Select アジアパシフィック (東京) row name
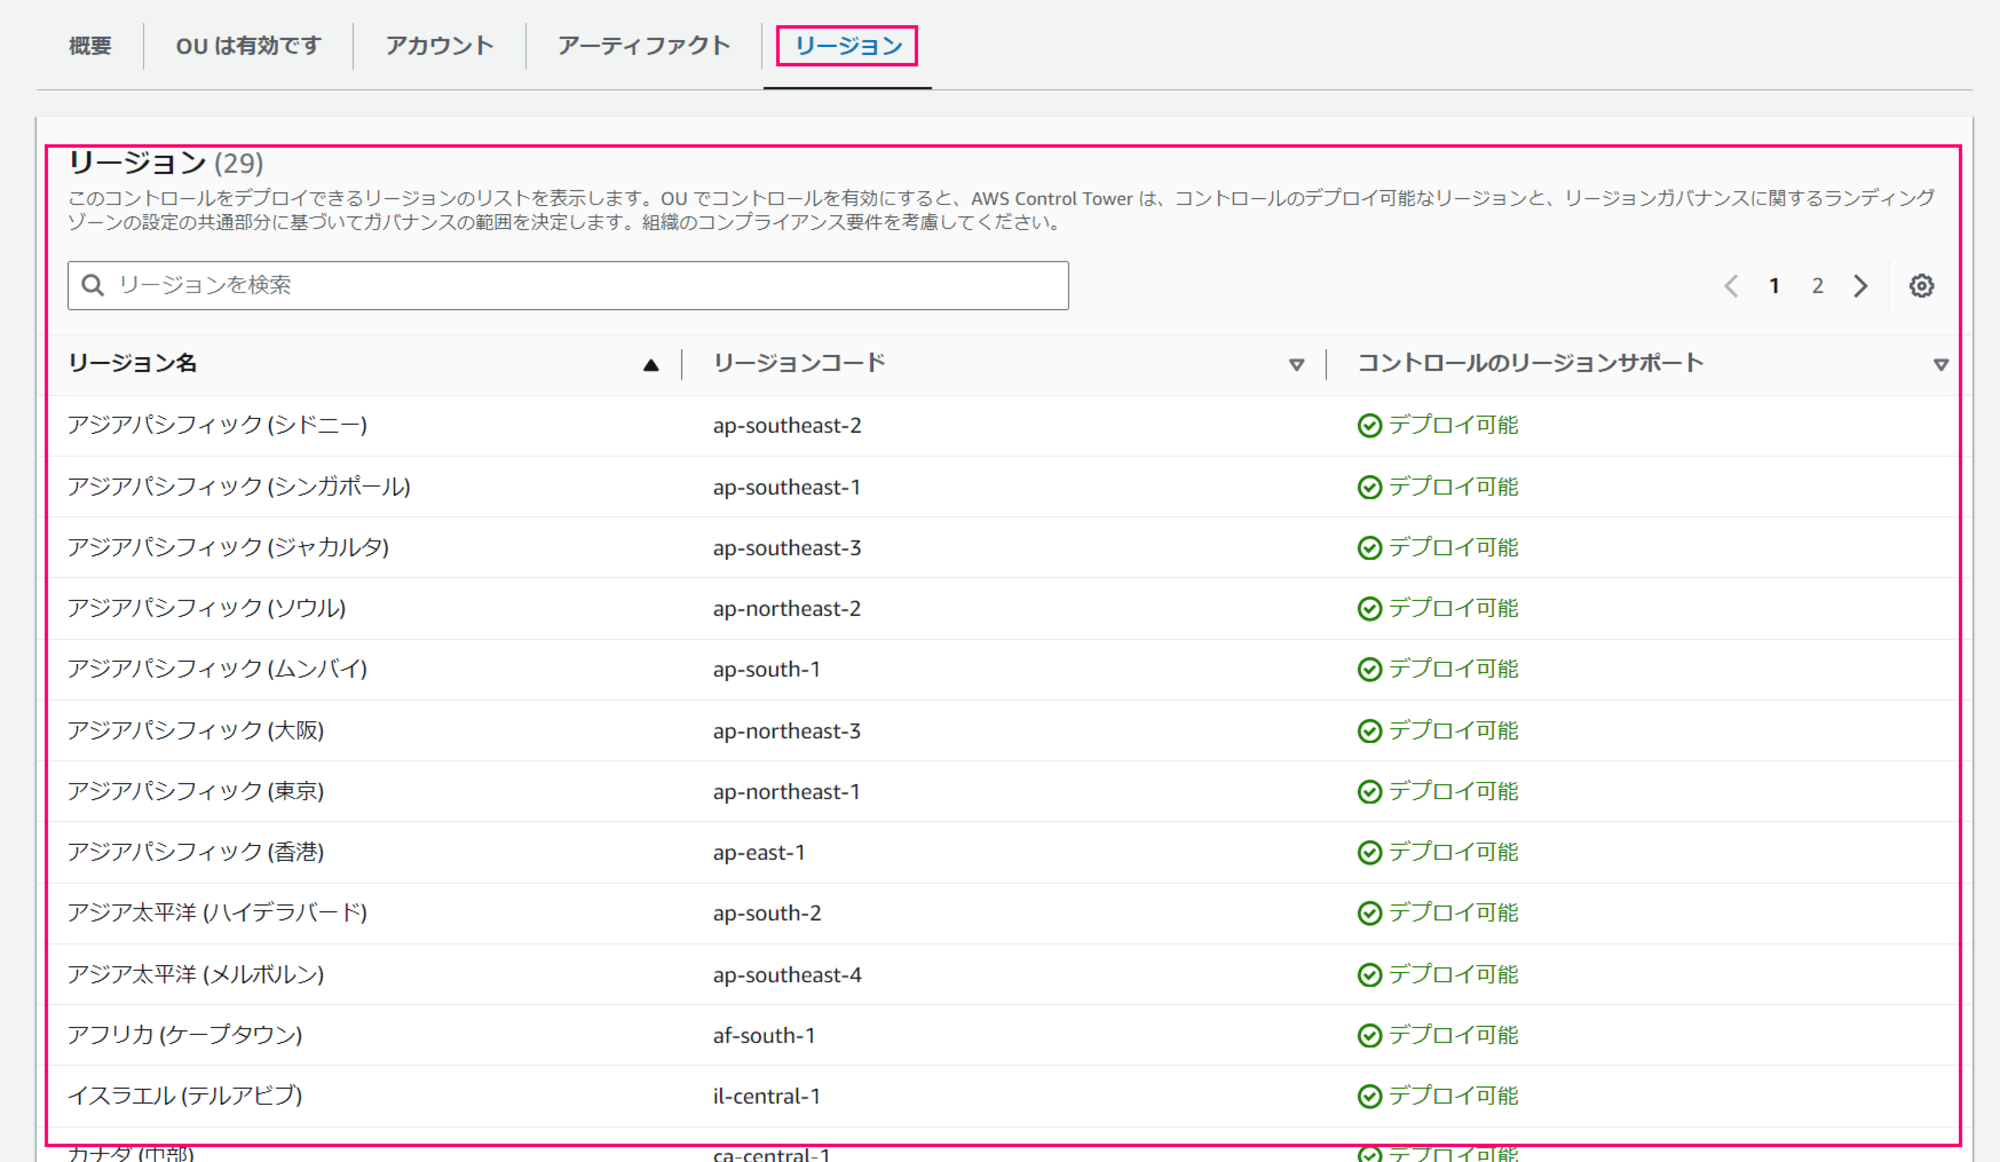This screenshot has width=2000, height=1162. (196, 792)
